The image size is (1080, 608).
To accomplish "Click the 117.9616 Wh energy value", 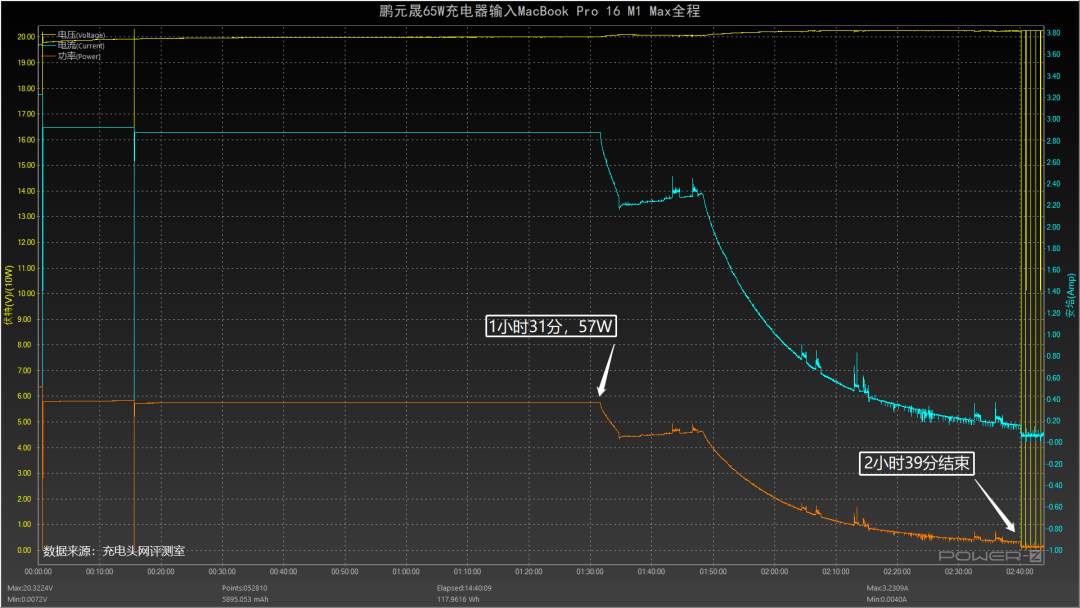I will (x=458, y=599).
